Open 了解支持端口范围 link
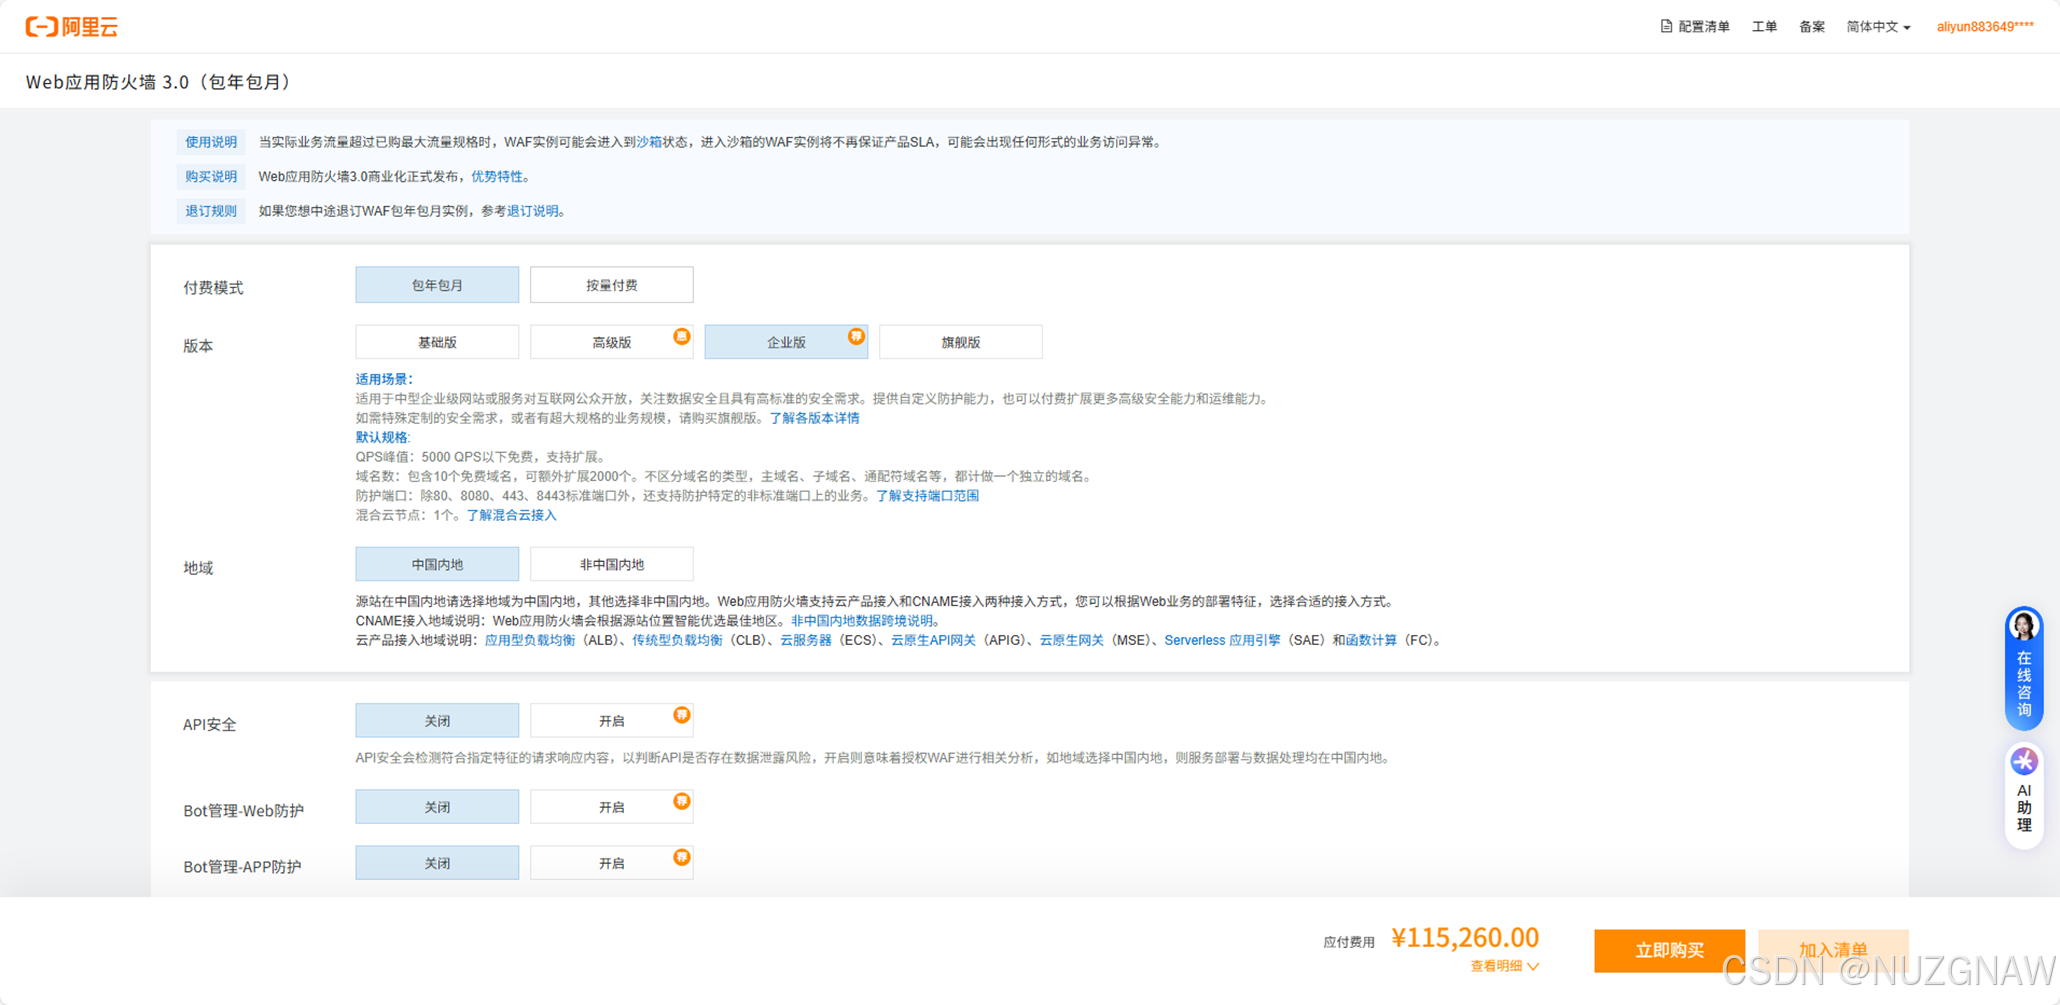 click(x=927, y=496)
